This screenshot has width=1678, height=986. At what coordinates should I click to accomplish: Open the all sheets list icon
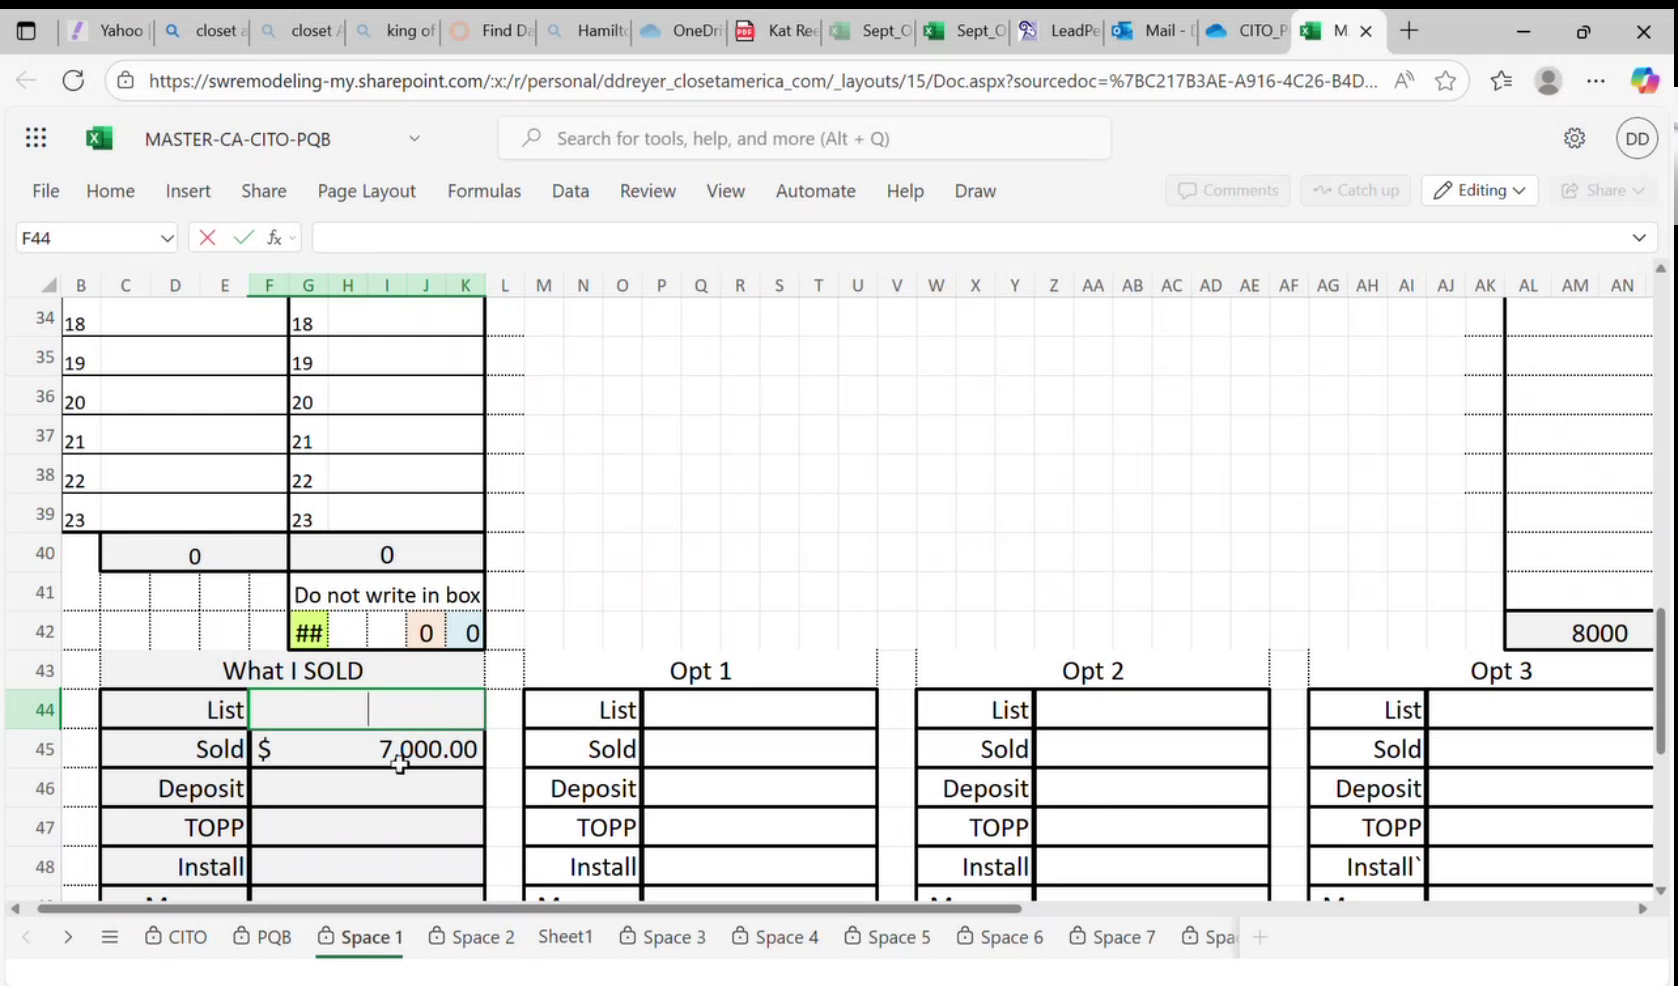point(110,937)
